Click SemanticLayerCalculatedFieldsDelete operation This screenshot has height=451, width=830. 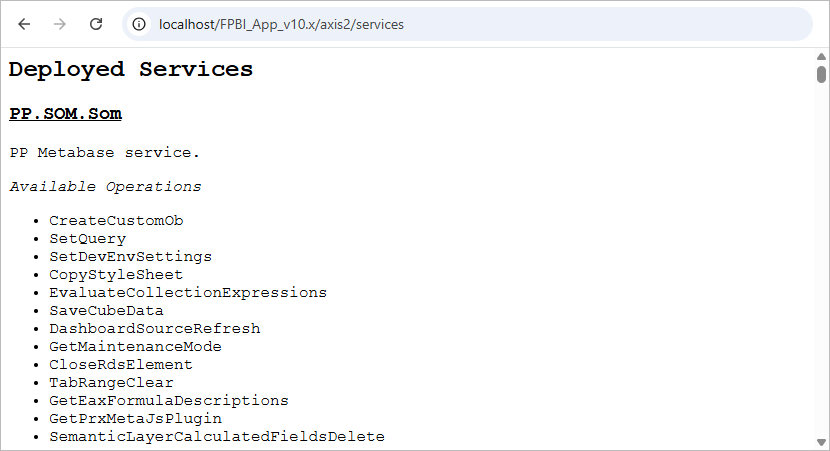click(x=217, y=437)
